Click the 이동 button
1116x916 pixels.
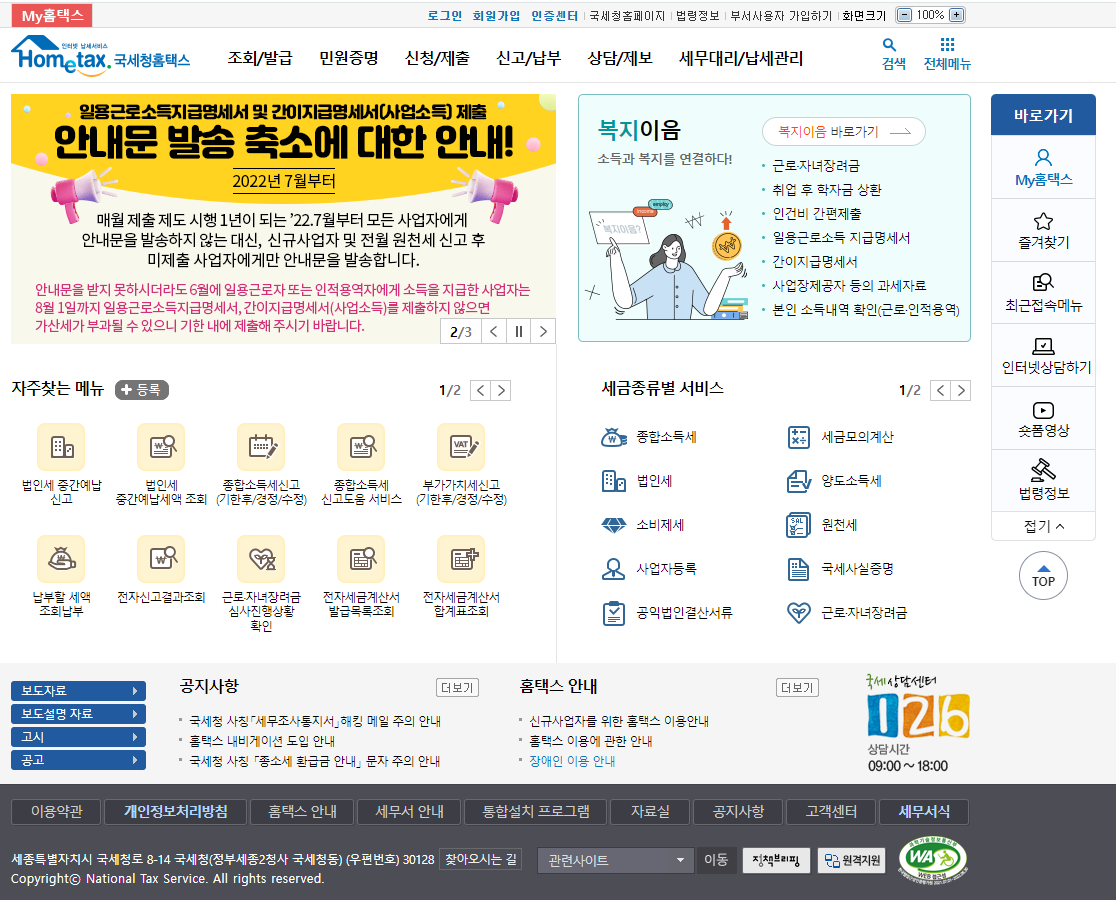pyautogui.click(x=715, y=860)
